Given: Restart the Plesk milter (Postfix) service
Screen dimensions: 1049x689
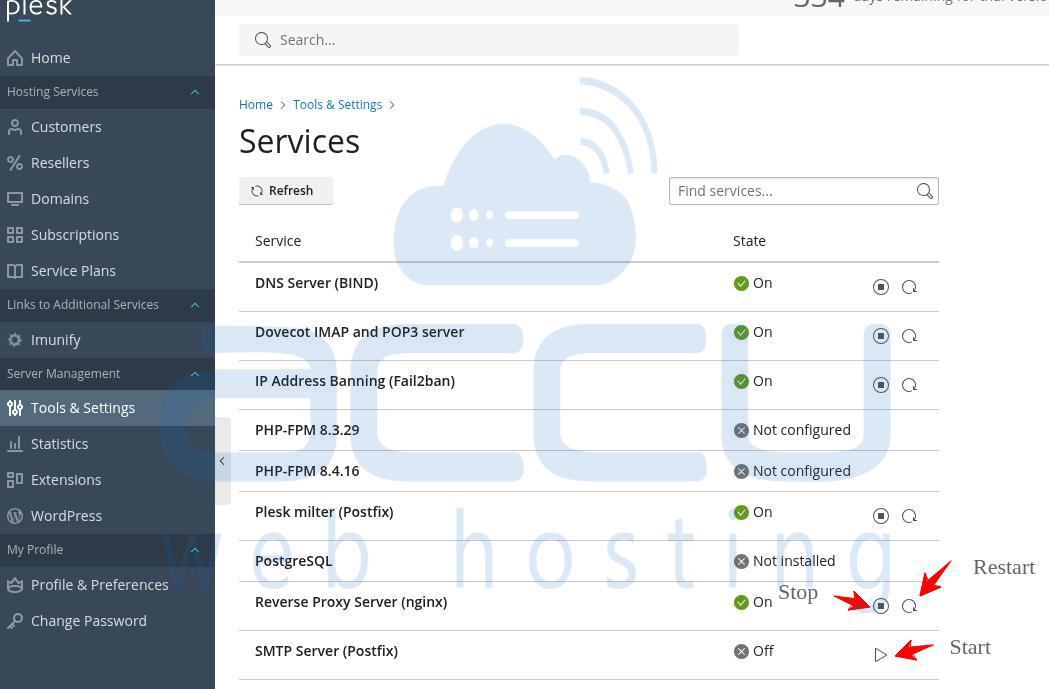Looking at the screenshot, I should [909, 516].
